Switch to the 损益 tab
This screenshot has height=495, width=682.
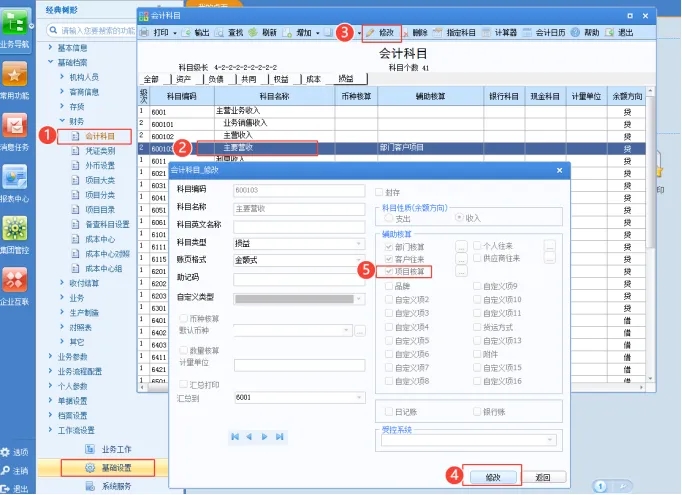tap(346, 79)
